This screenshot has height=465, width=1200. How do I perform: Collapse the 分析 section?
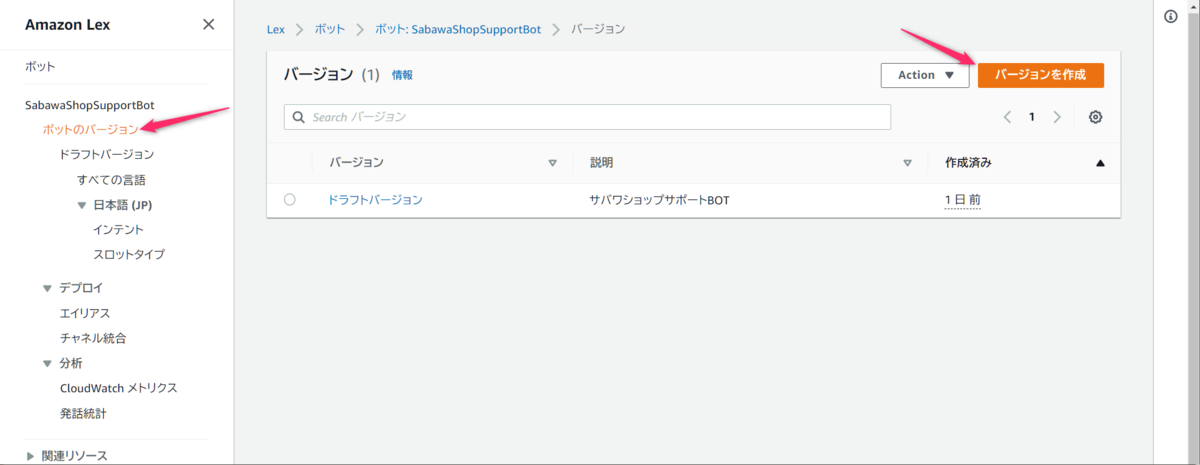click(x=47, y=363)
